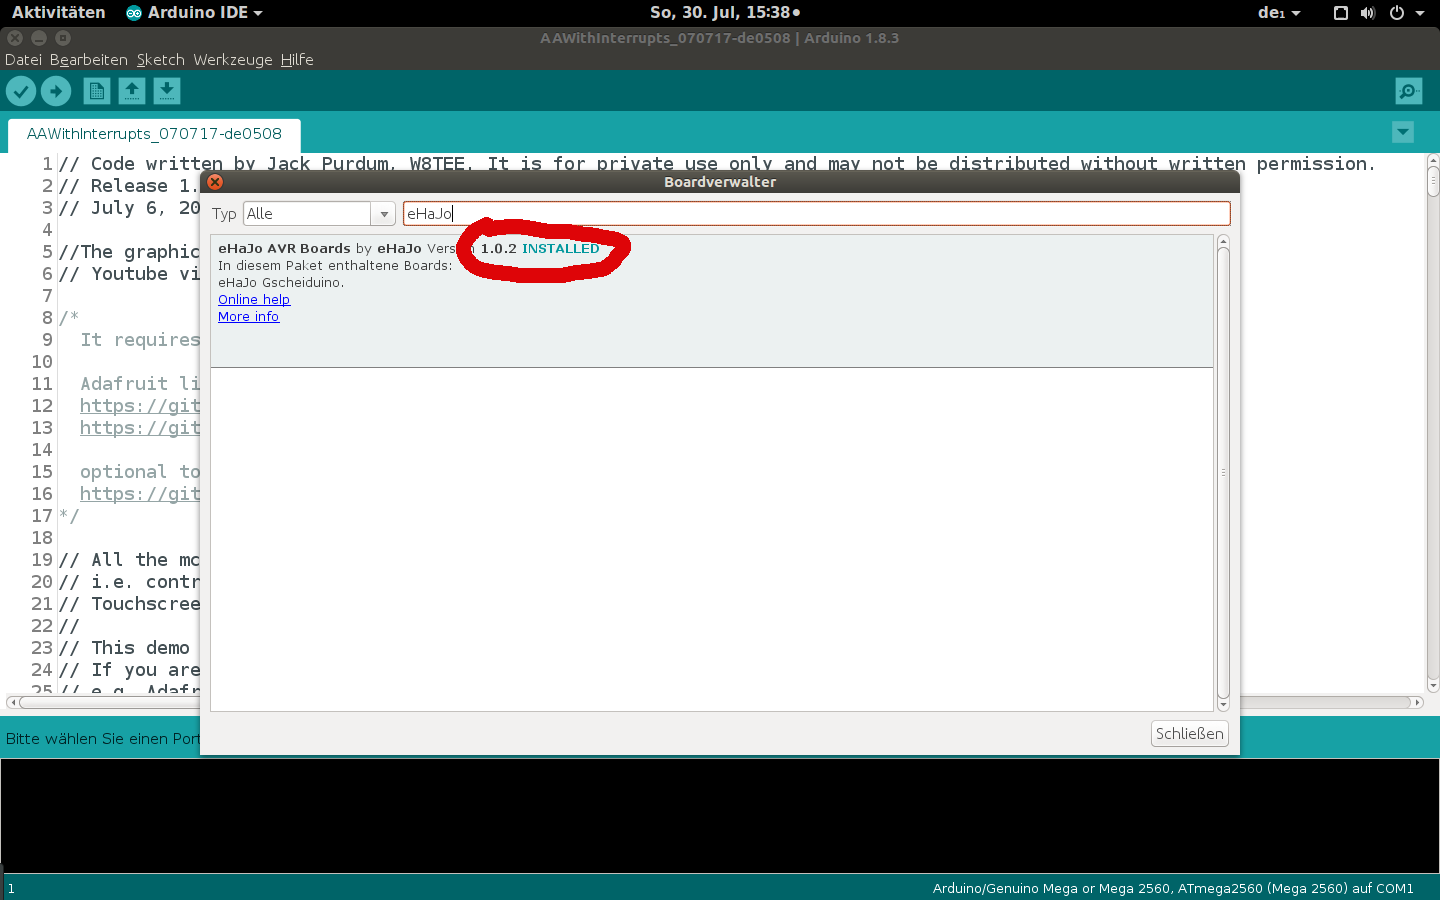Click the Schließen button
The image size is (1440, 900).
point(1190,734)
